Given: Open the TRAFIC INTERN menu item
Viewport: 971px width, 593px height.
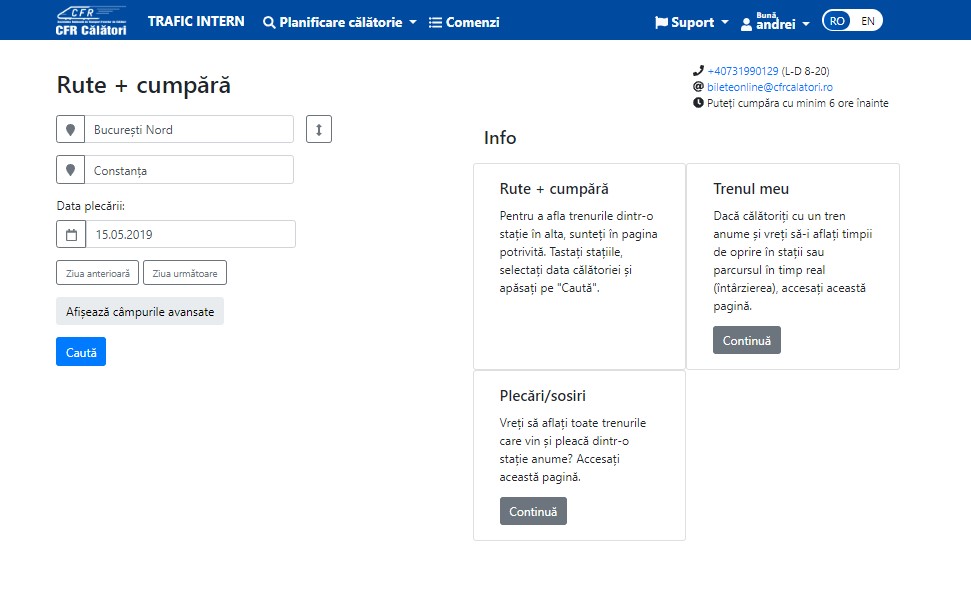Looking at the screenshot, I should pos(196,22).
